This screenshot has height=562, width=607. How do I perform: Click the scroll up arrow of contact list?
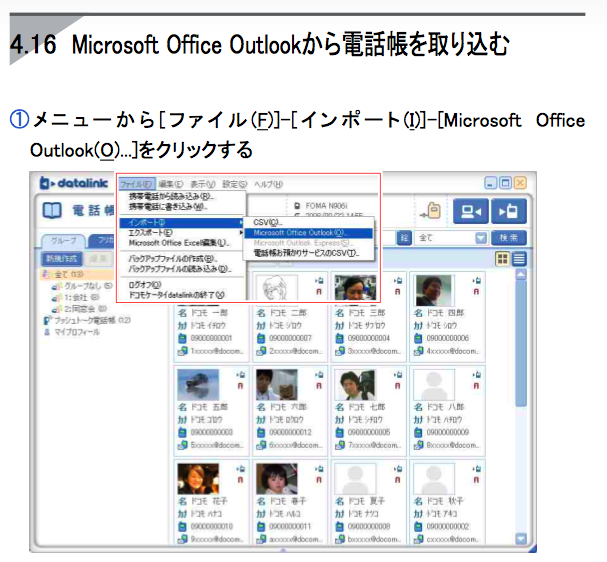521,274
